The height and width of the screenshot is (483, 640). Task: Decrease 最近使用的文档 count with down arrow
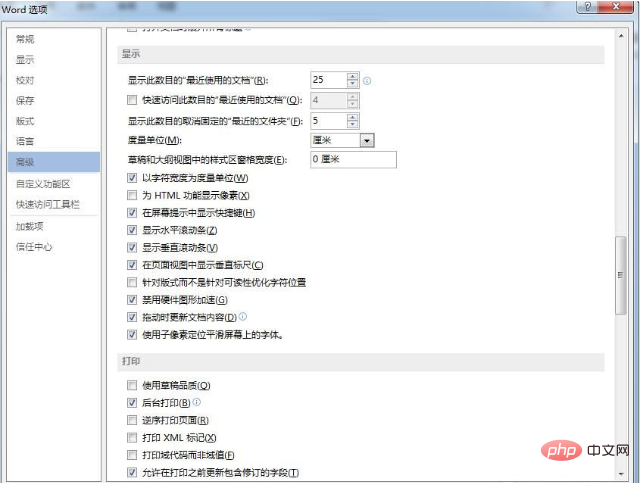coord(352,84)
